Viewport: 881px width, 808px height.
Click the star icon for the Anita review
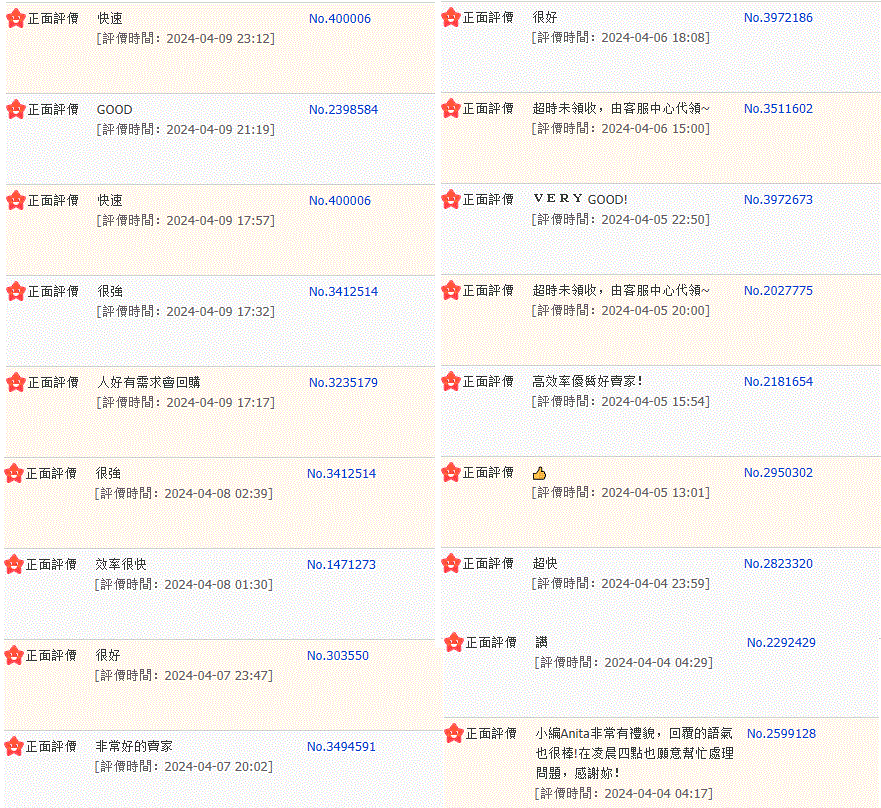coord(453,733)
